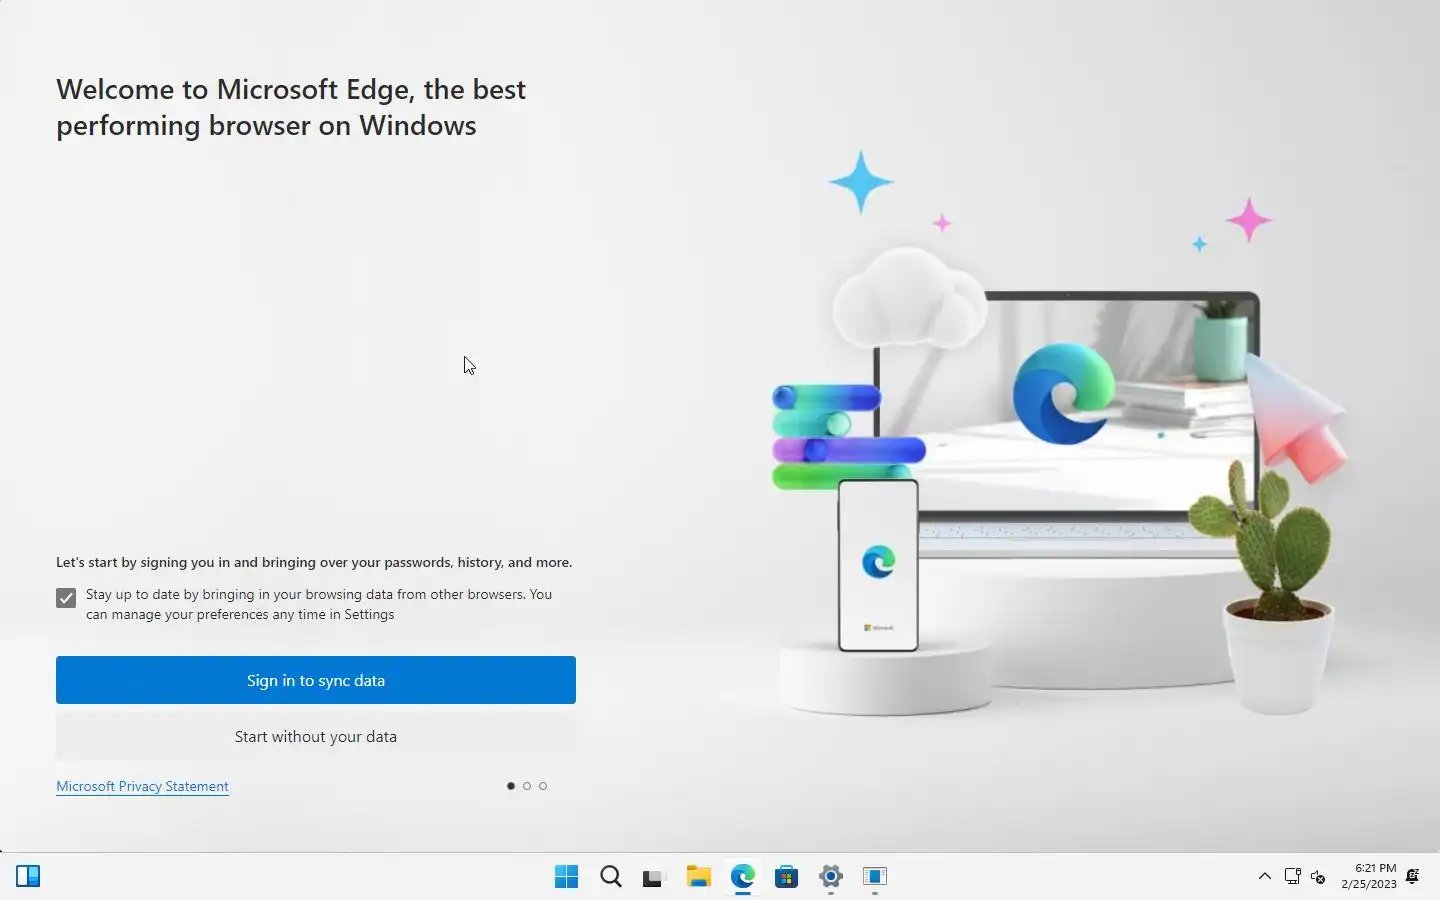This screenshot has width=1440, height=900.
Task: Open Settings gear in taskbar
Action: tap(830, 877)
